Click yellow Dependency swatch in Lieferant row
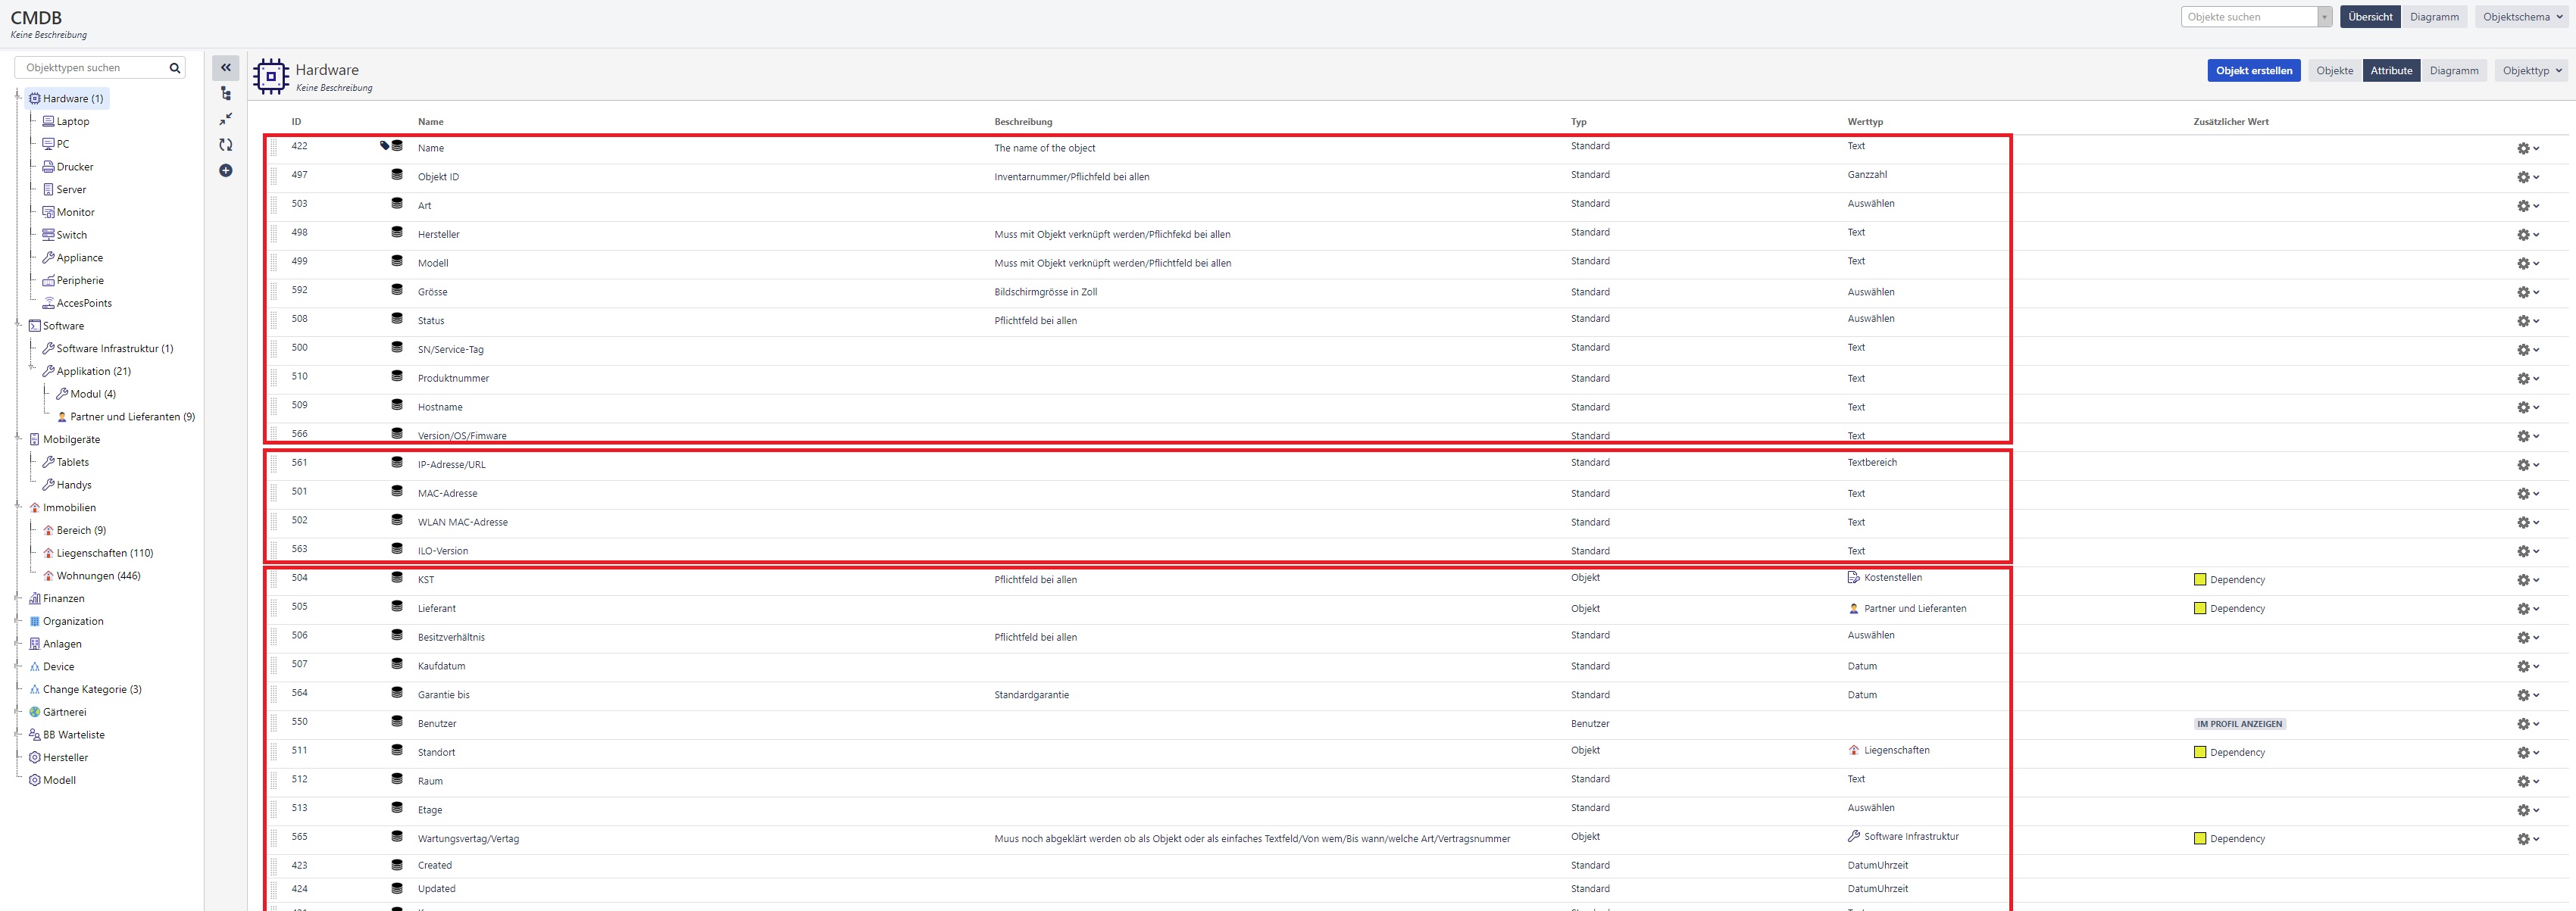2576x911 pixels. (x=2200, y=609)
